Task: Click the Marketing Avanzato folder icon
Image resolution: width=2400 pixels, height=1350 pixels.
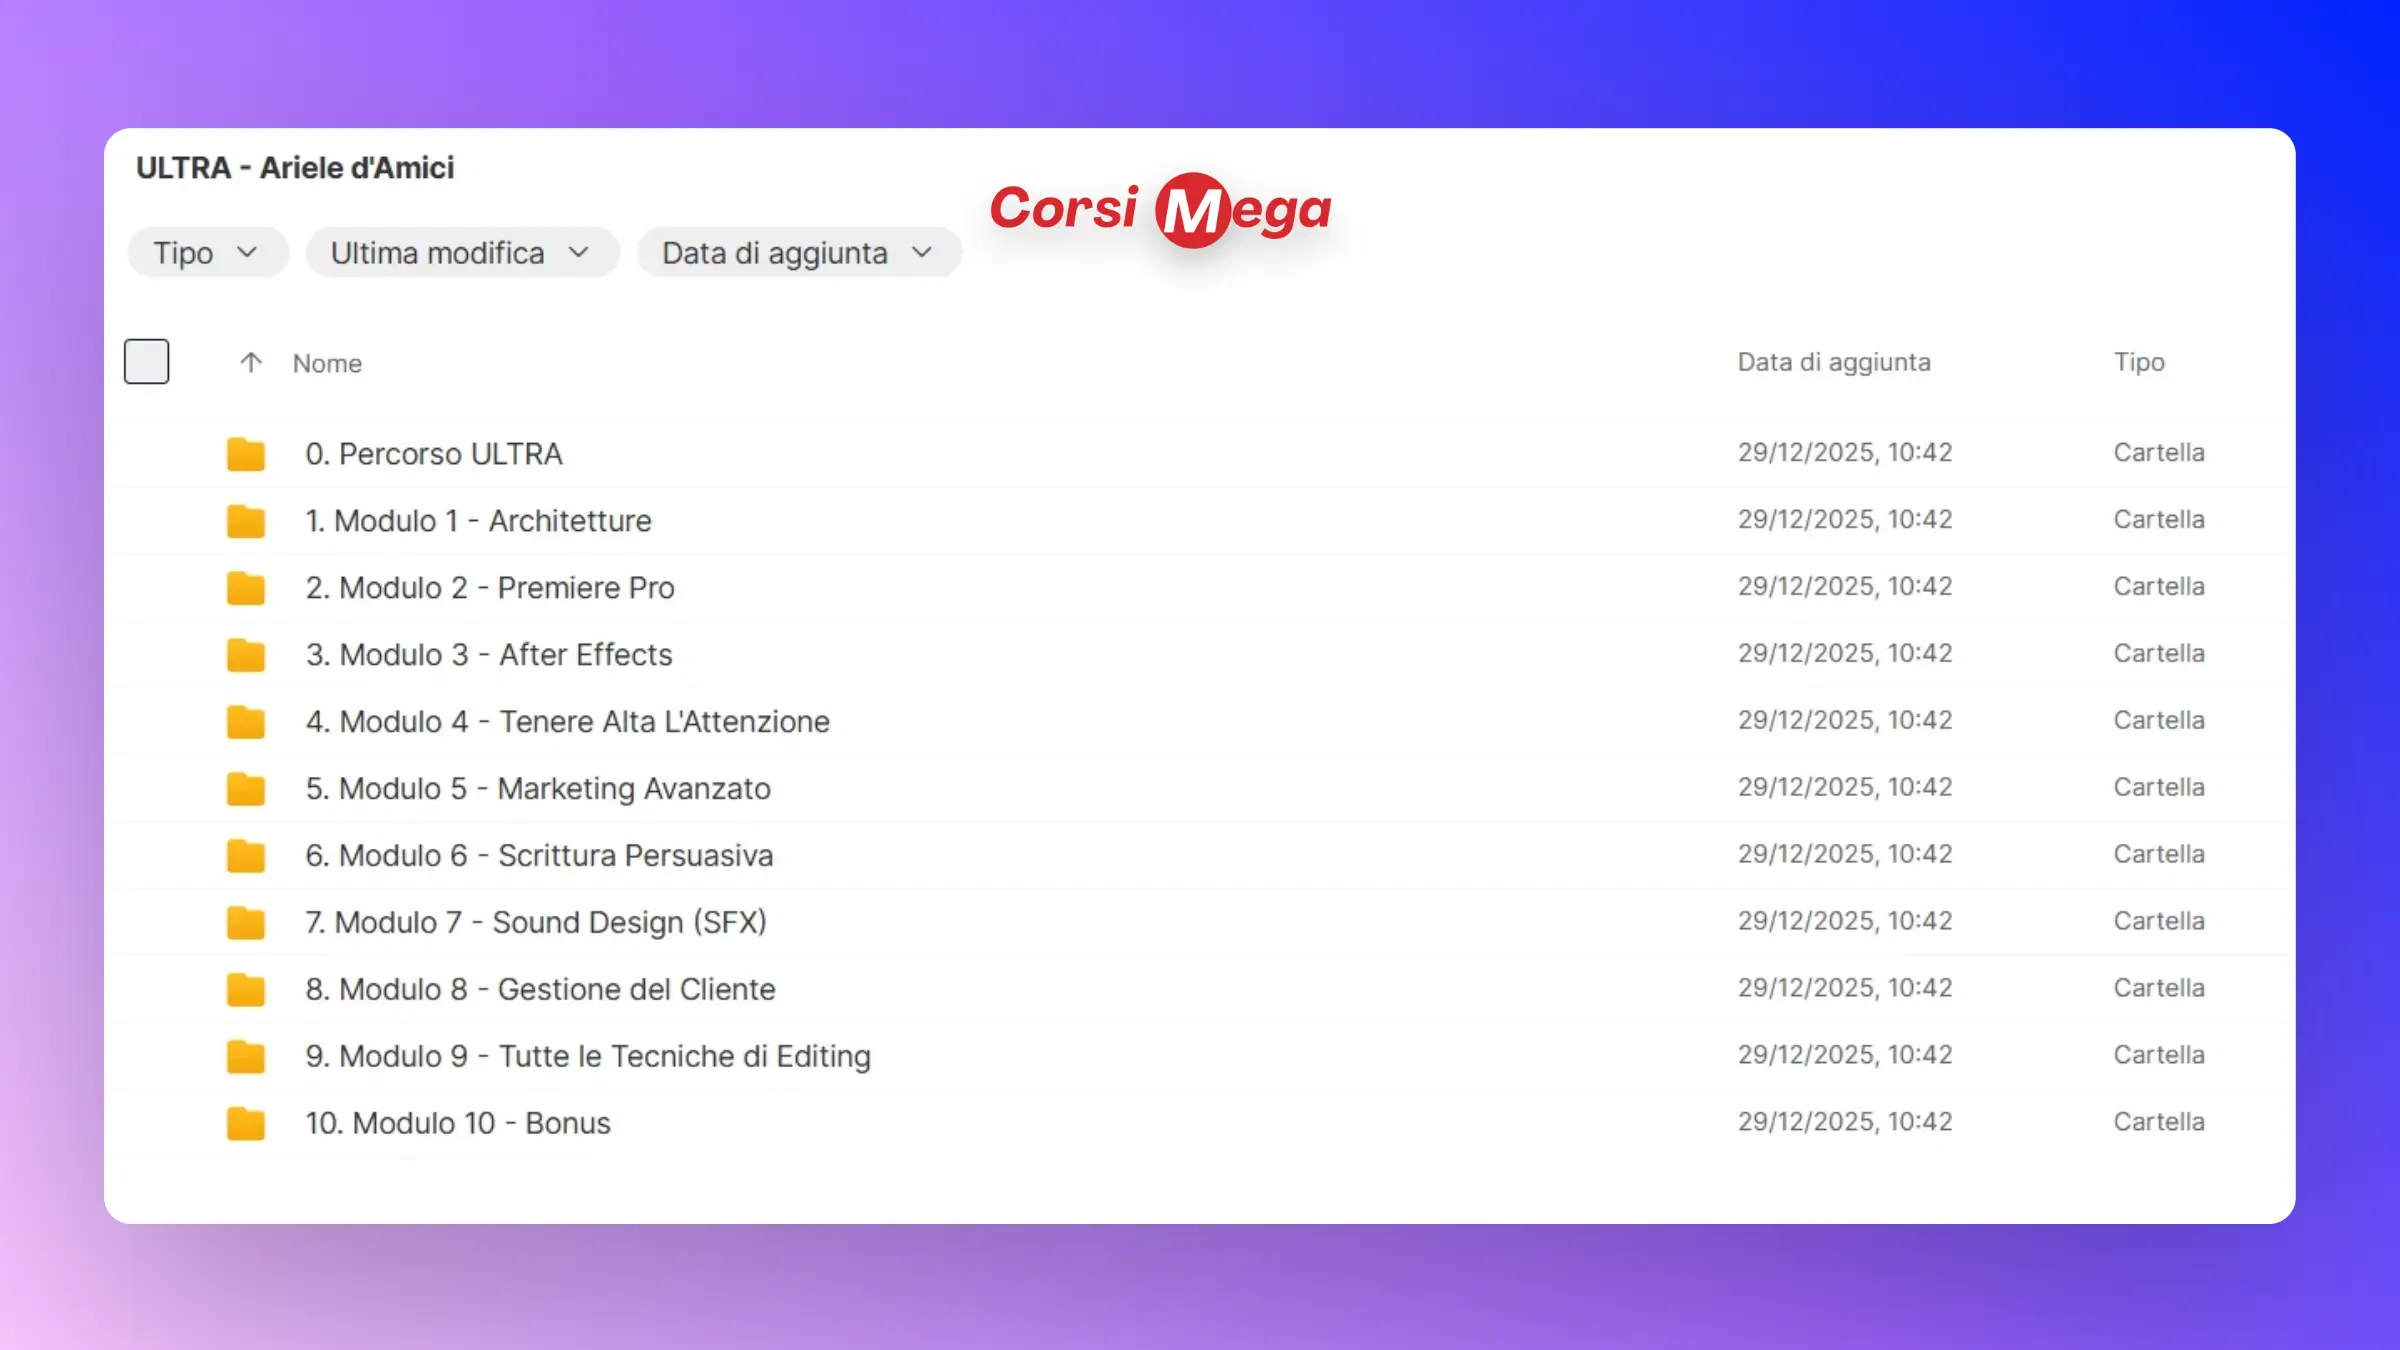Action: (x=245, y=789)
